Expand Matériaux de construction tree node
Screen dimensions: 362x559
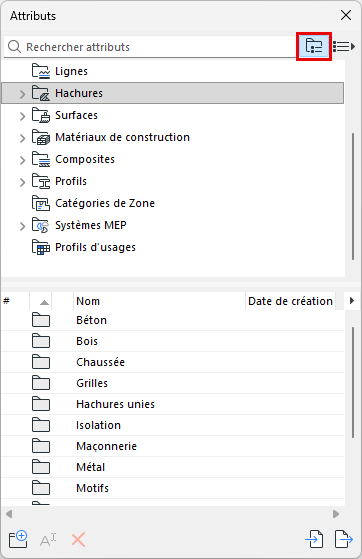[x=22, y=138]
